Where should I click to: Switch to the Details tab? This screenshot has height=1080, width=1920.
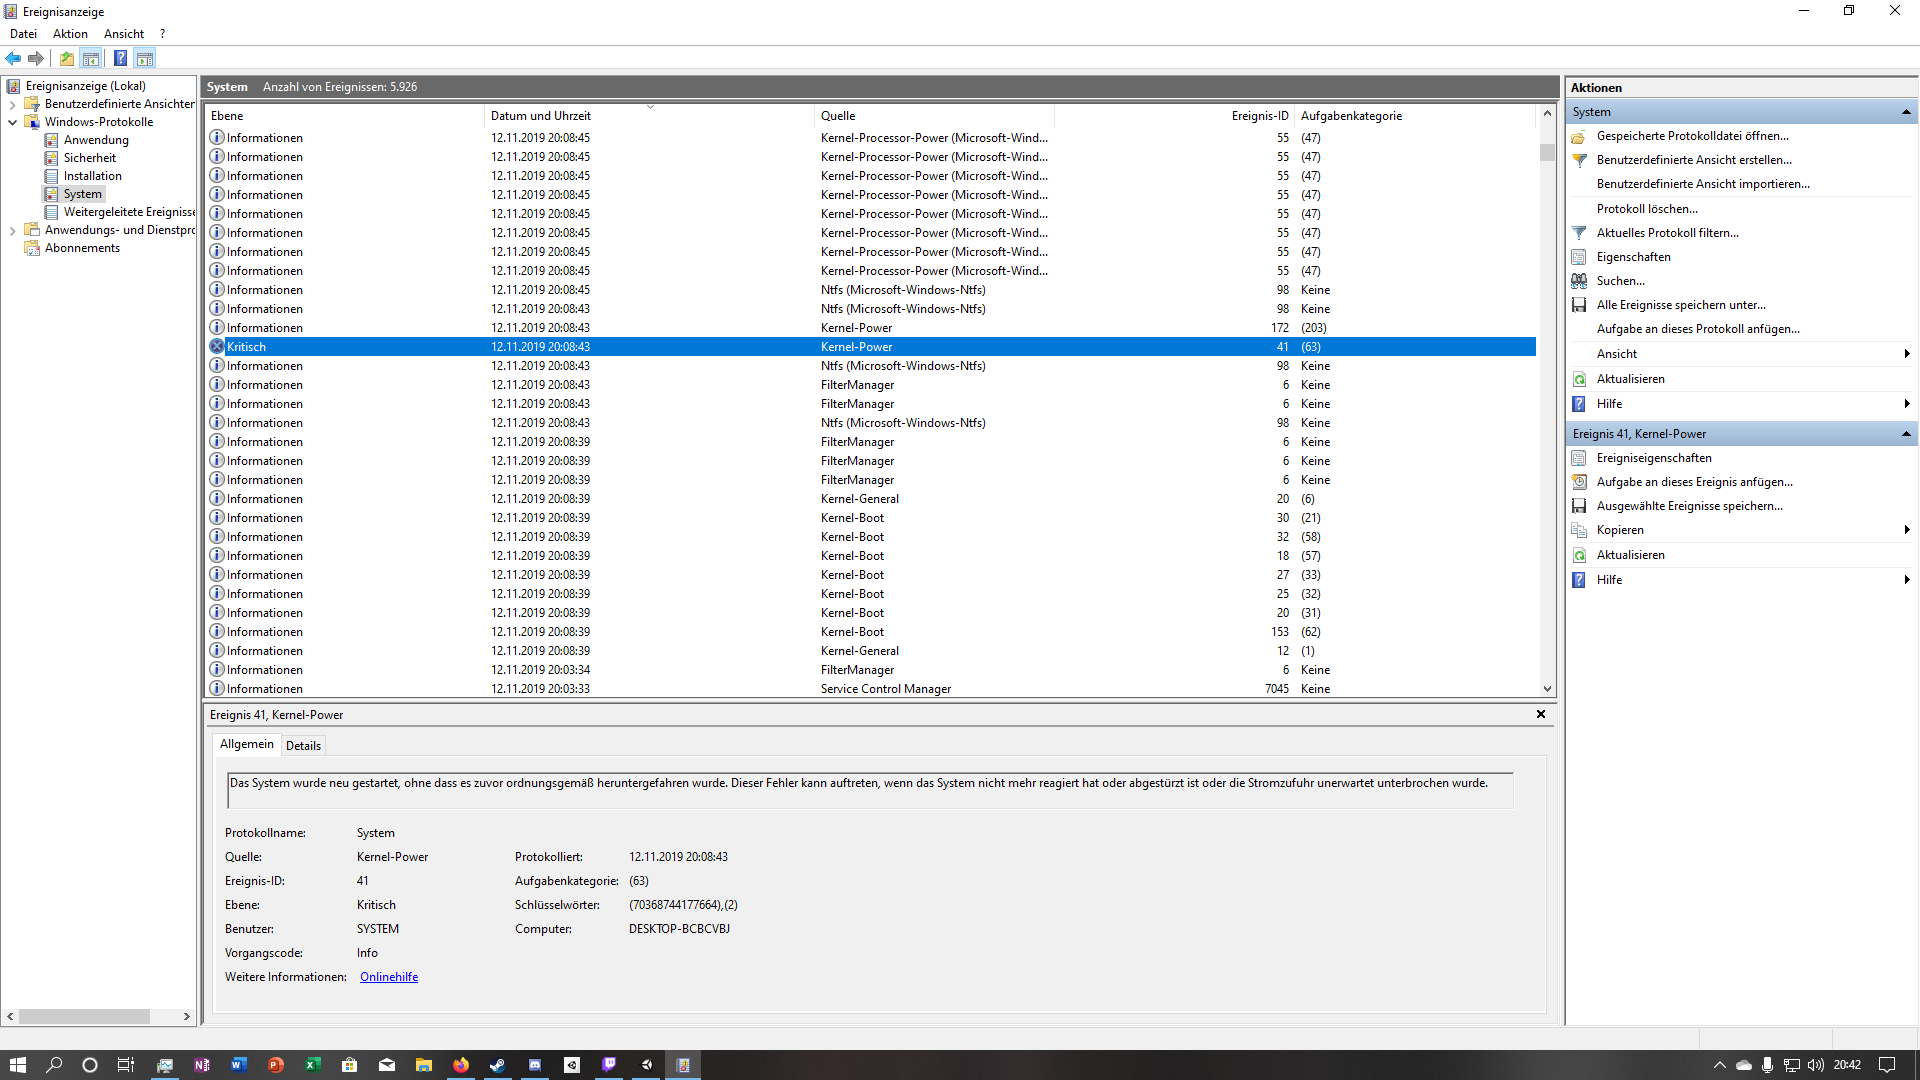coord(303,746)
